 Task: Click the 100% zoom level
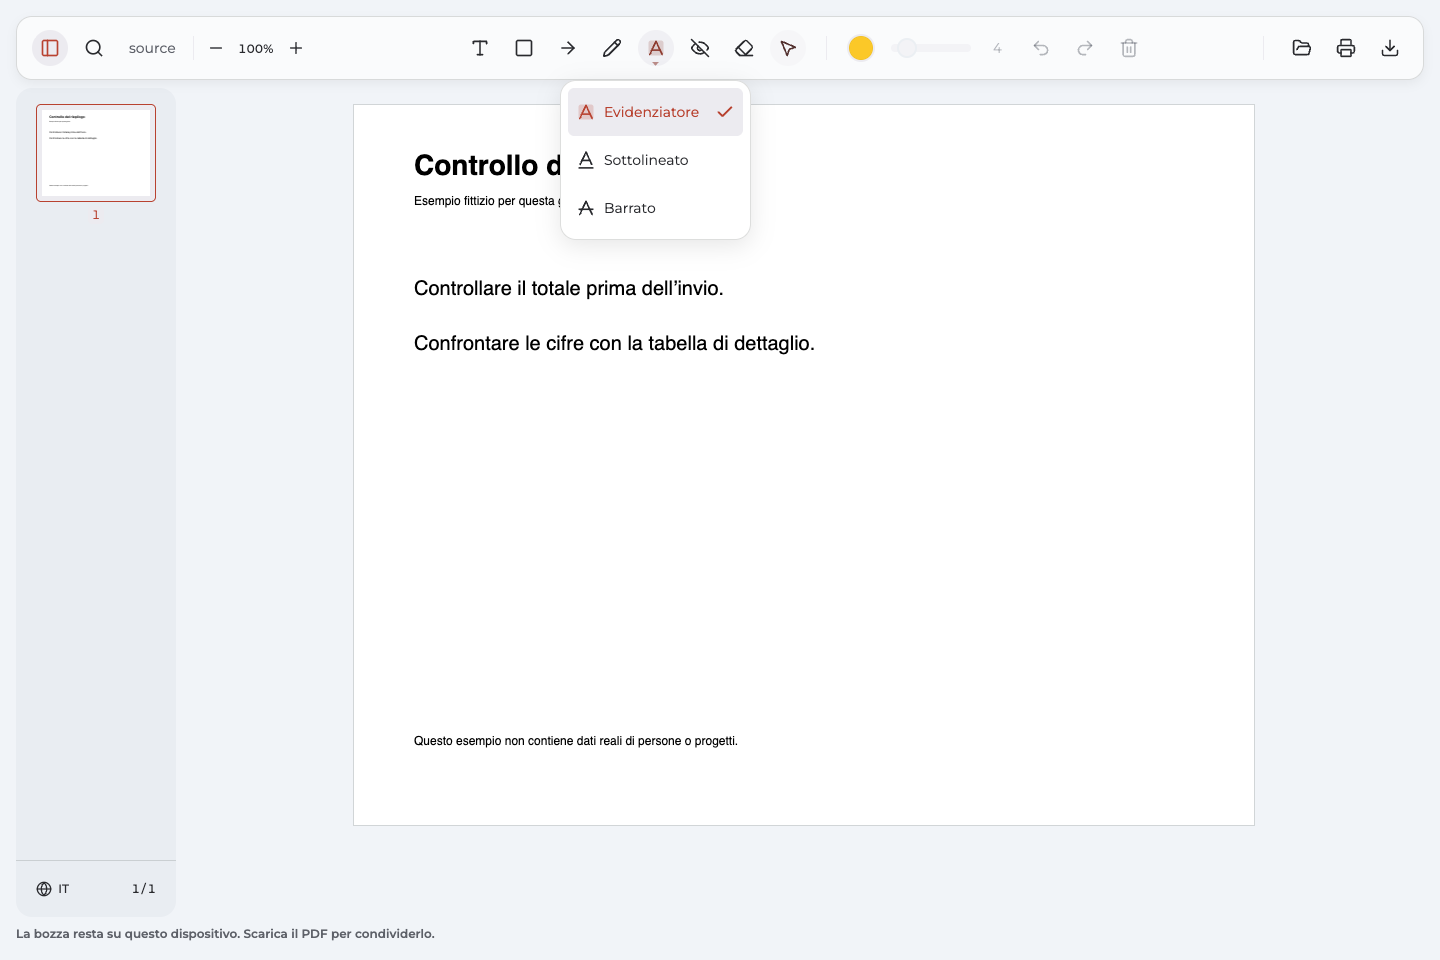click(x=256, y=48)
